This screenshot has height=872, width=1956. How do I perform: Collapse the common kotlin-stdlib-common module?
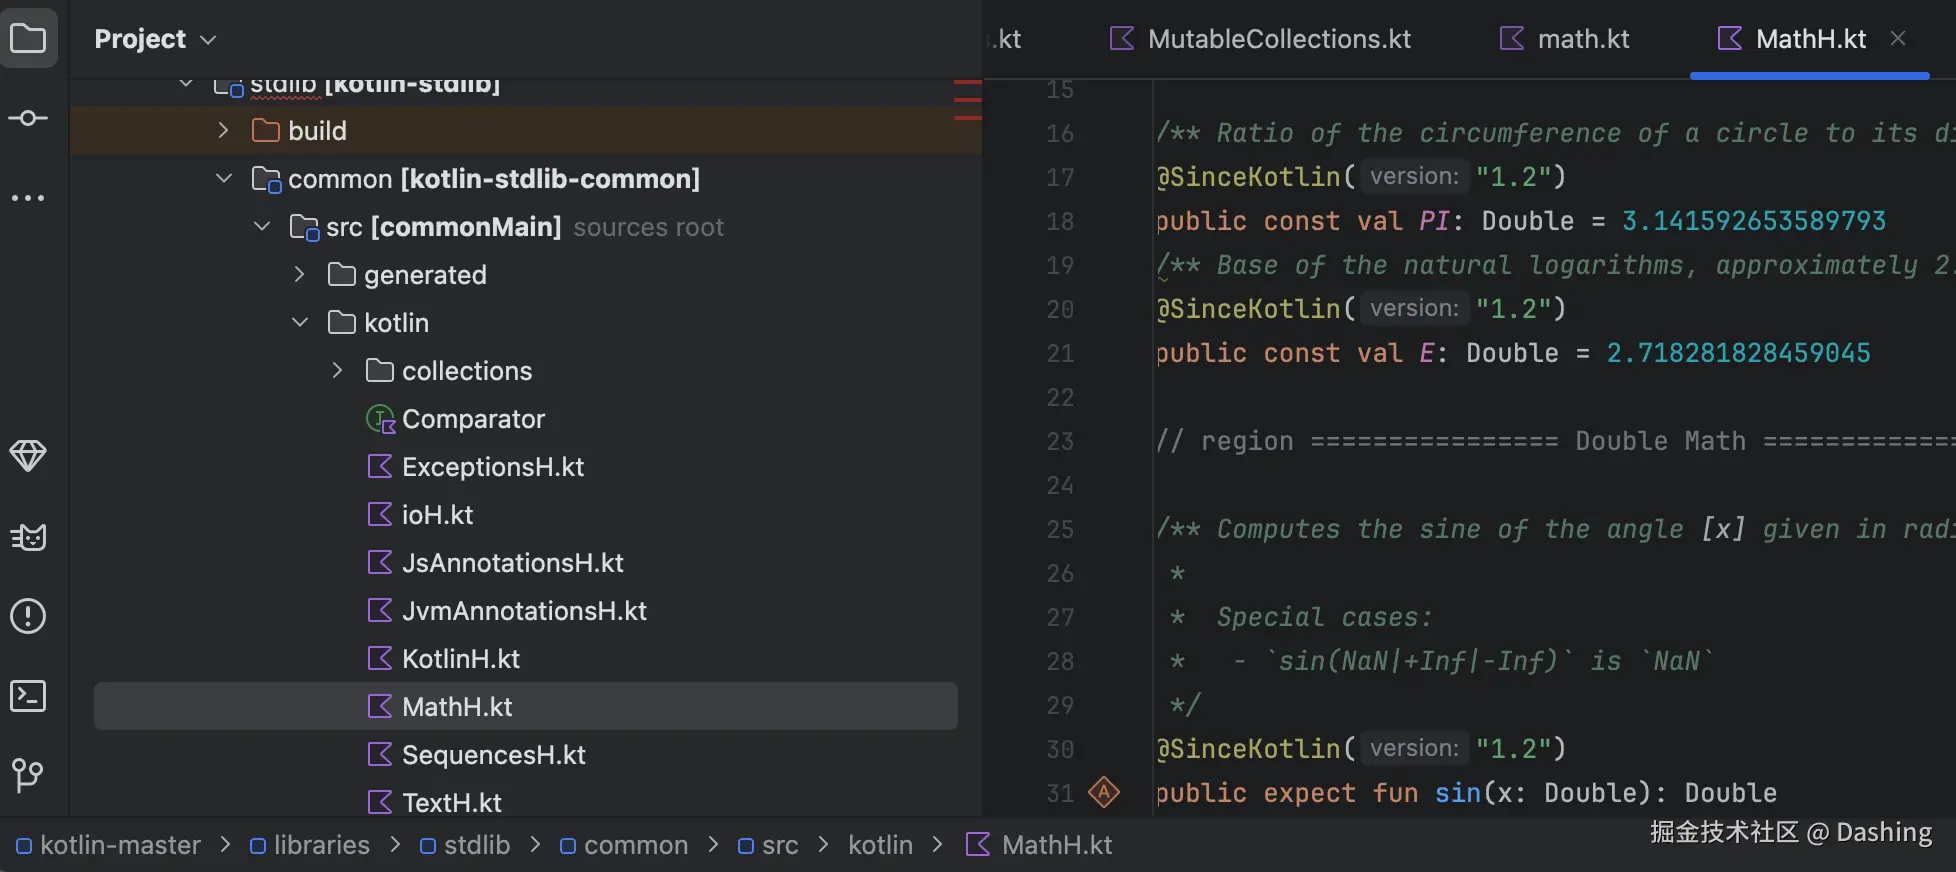pos(223,179)
